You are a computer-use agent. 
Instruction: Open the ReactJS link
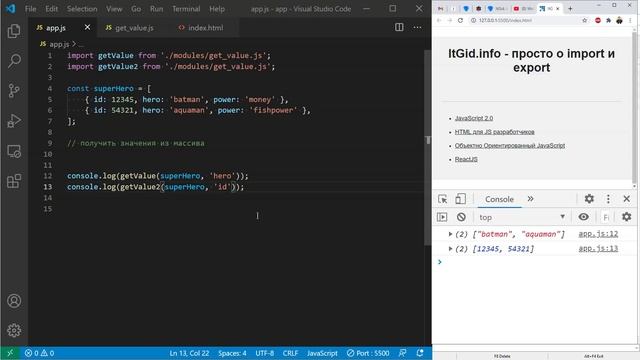[466, 159]
